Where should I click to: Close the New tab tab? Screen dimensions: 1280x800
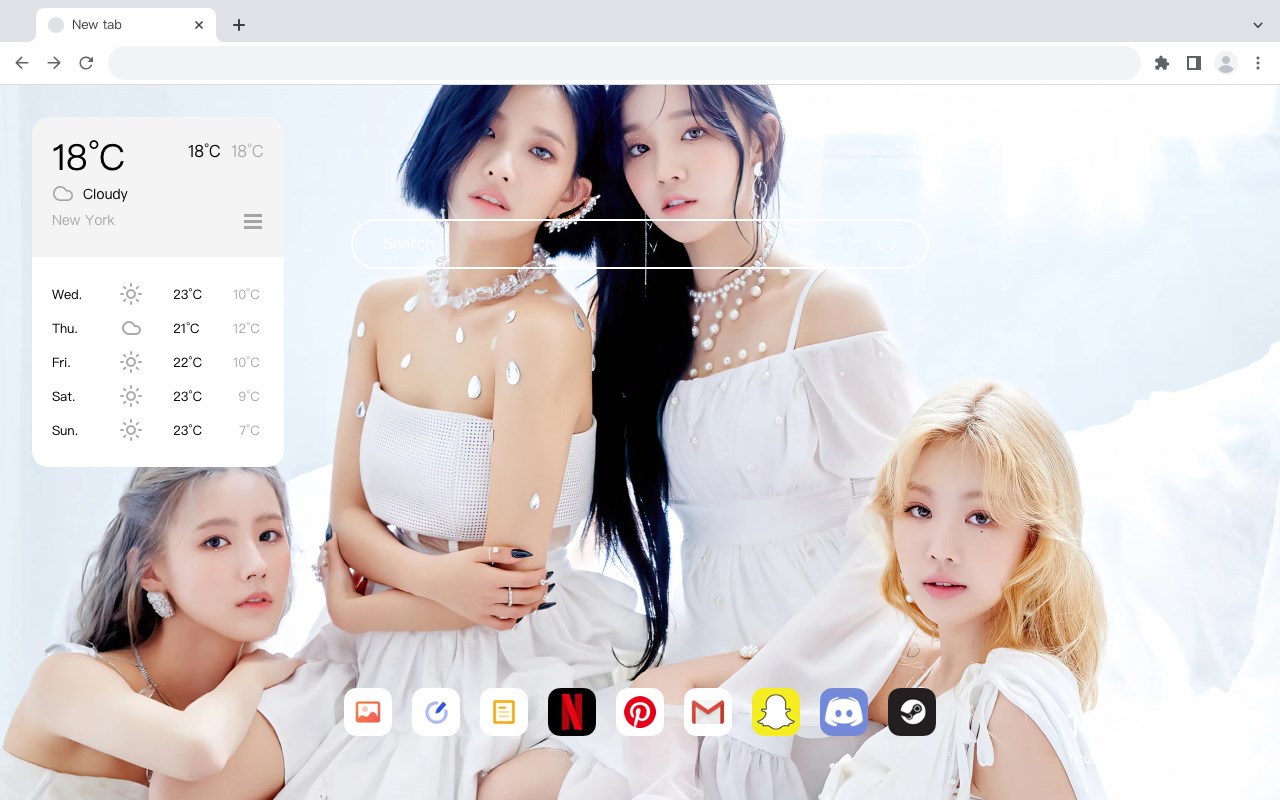[200, 25]
